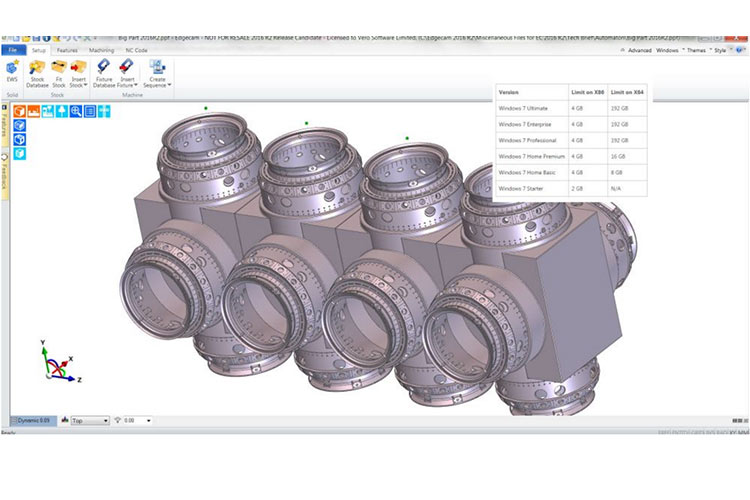Click the Insert Stock icon
Screen dimensions: 750x500
(x=78, y=67)
